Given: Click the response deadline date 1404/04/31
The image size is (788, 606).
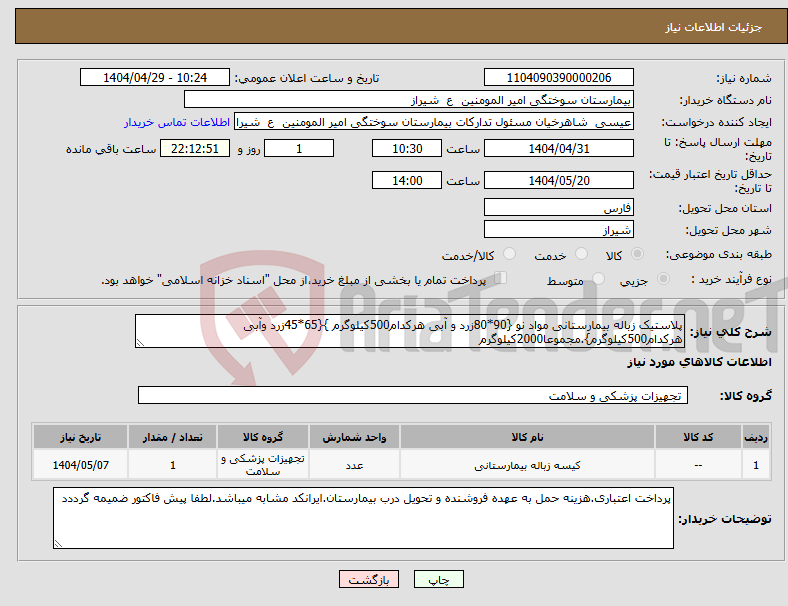Looking at the screenshot, I should [559, 148].
